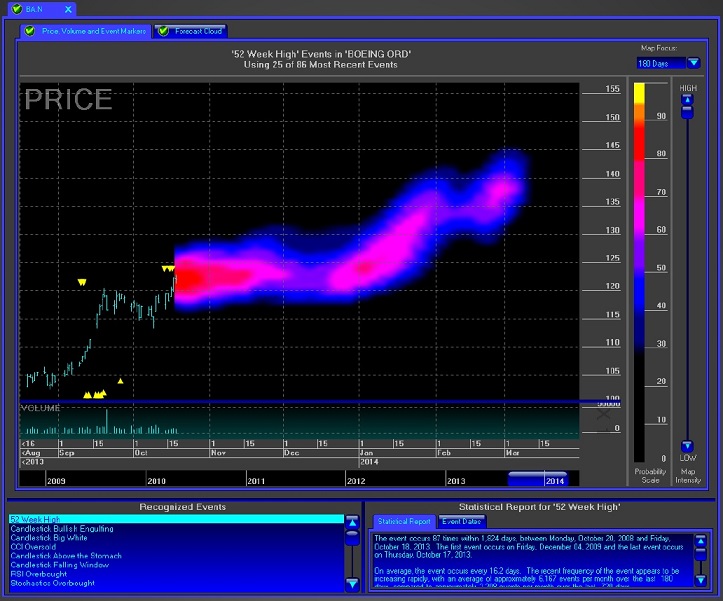Click the 155 price axis label
723x601 pixels.
click(612, 89)
